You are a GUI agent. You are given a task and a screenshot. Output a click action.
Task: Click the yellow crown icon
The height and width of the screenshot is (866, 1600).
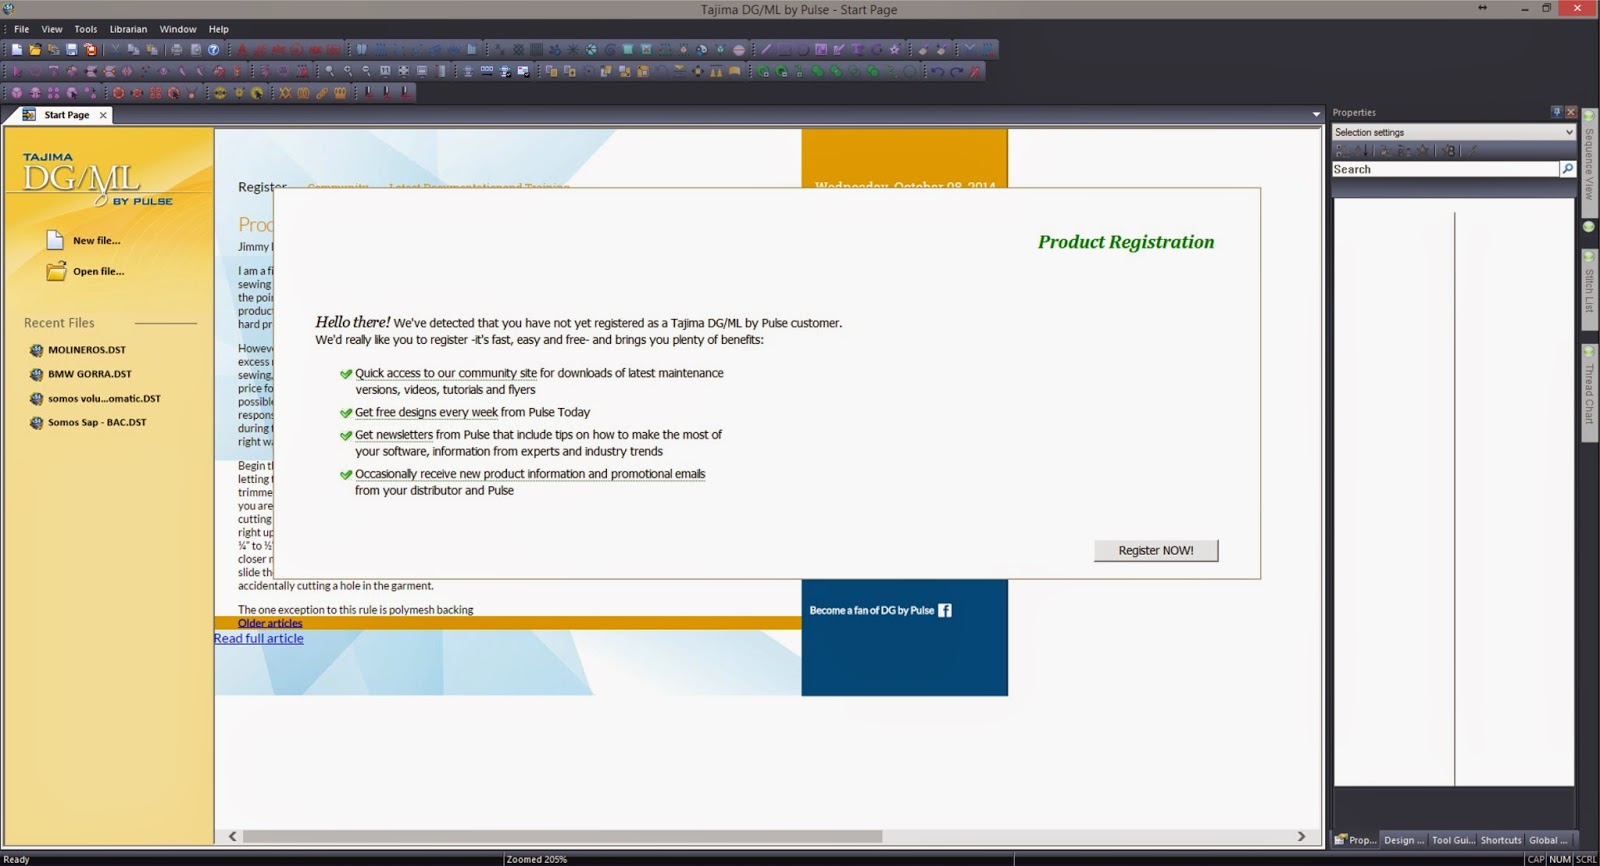coord(340,92)
